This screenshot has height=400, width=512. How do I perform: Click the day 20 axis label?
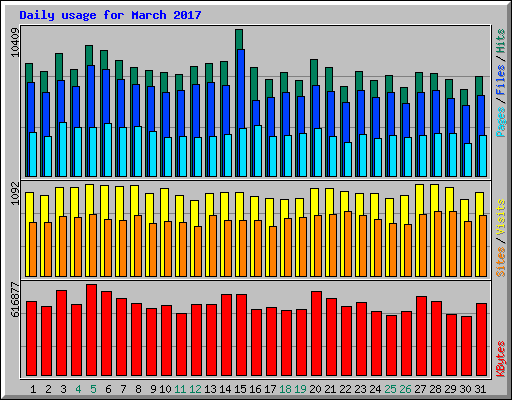click(x=315, y=389)
